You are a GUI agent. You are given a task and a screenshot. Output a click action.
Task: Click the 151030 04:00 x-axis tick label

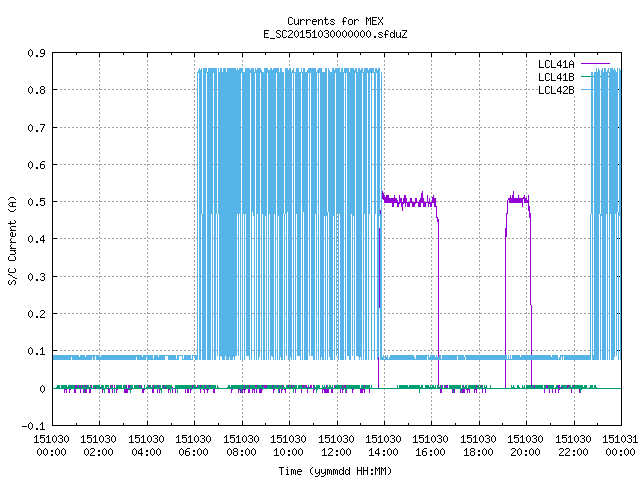pos(146,446)
